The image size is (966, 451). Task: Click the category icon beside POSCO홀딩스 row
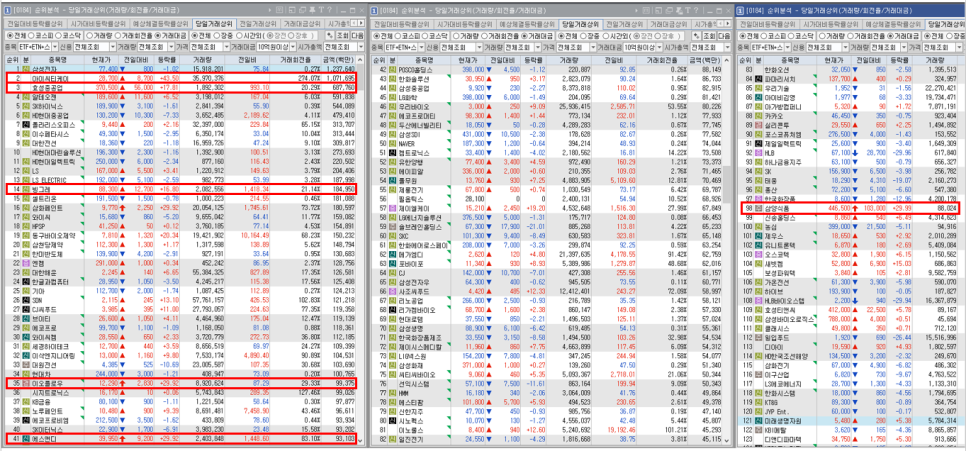coord(392,70)
